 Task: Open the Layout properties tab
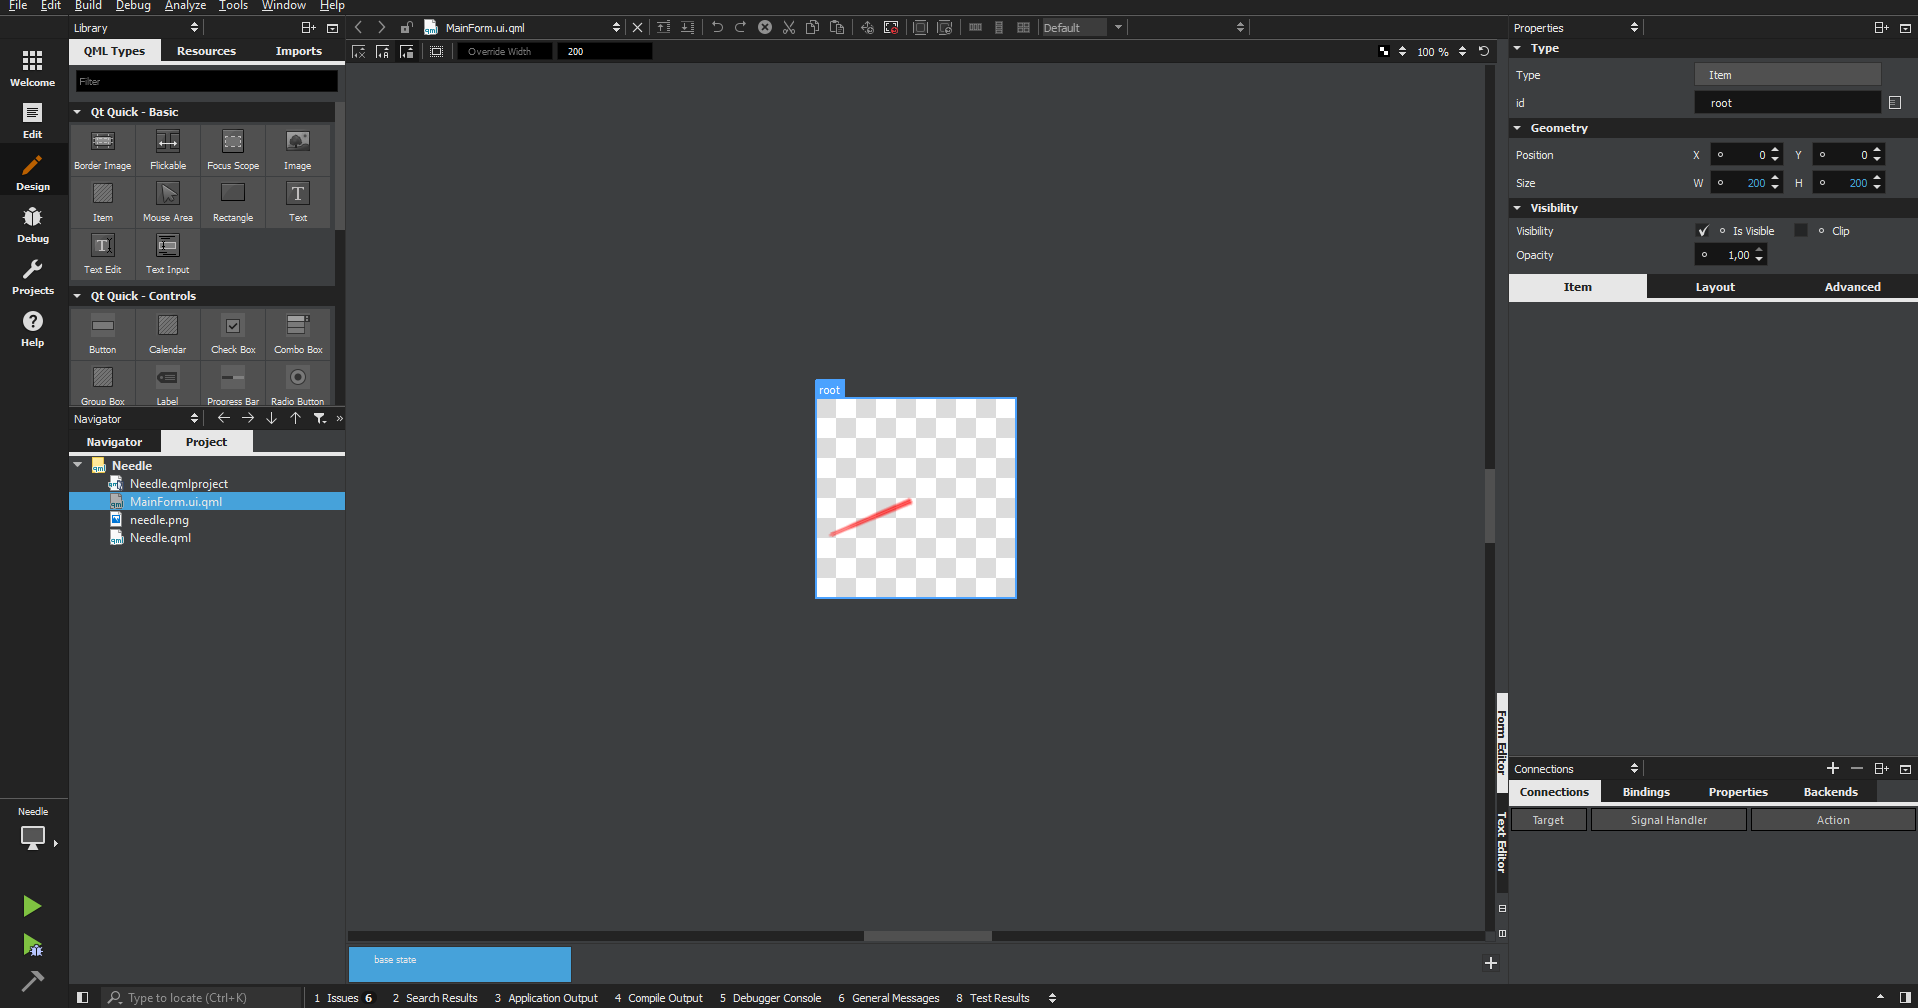[x=1714, y=287]
